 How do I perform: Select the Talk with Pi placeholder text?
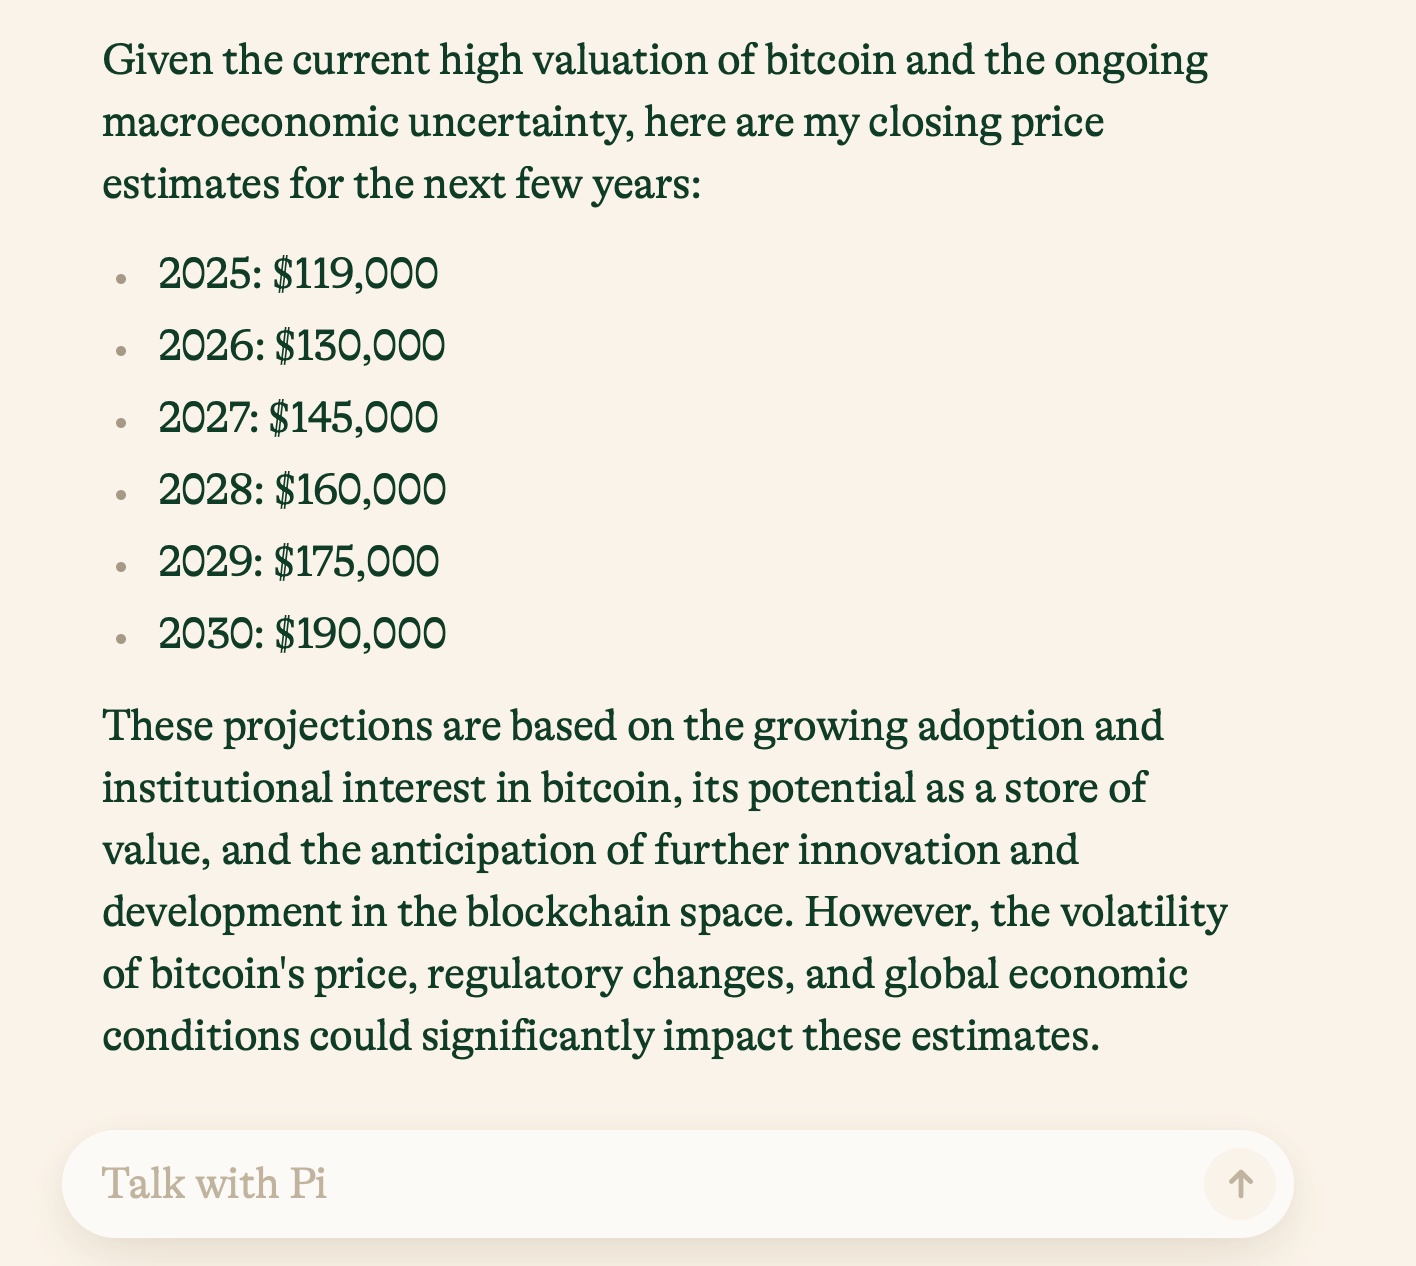click(x=214, y=1183)
